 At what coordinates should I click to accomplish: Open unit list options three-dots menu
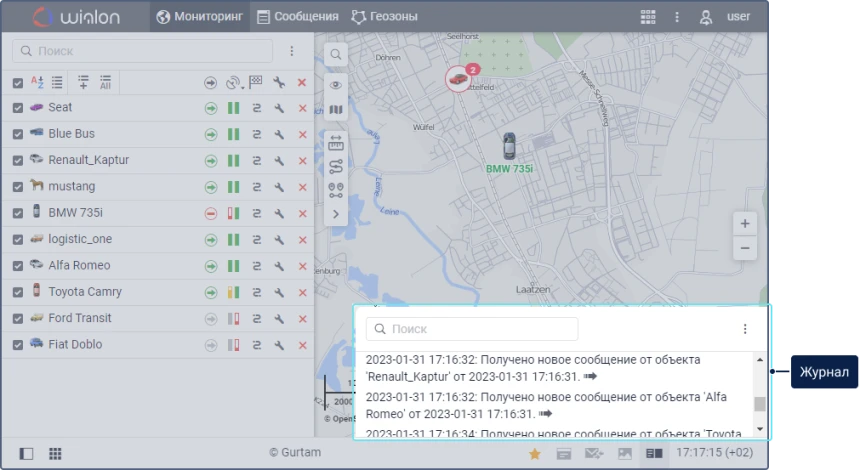[292, 51]
